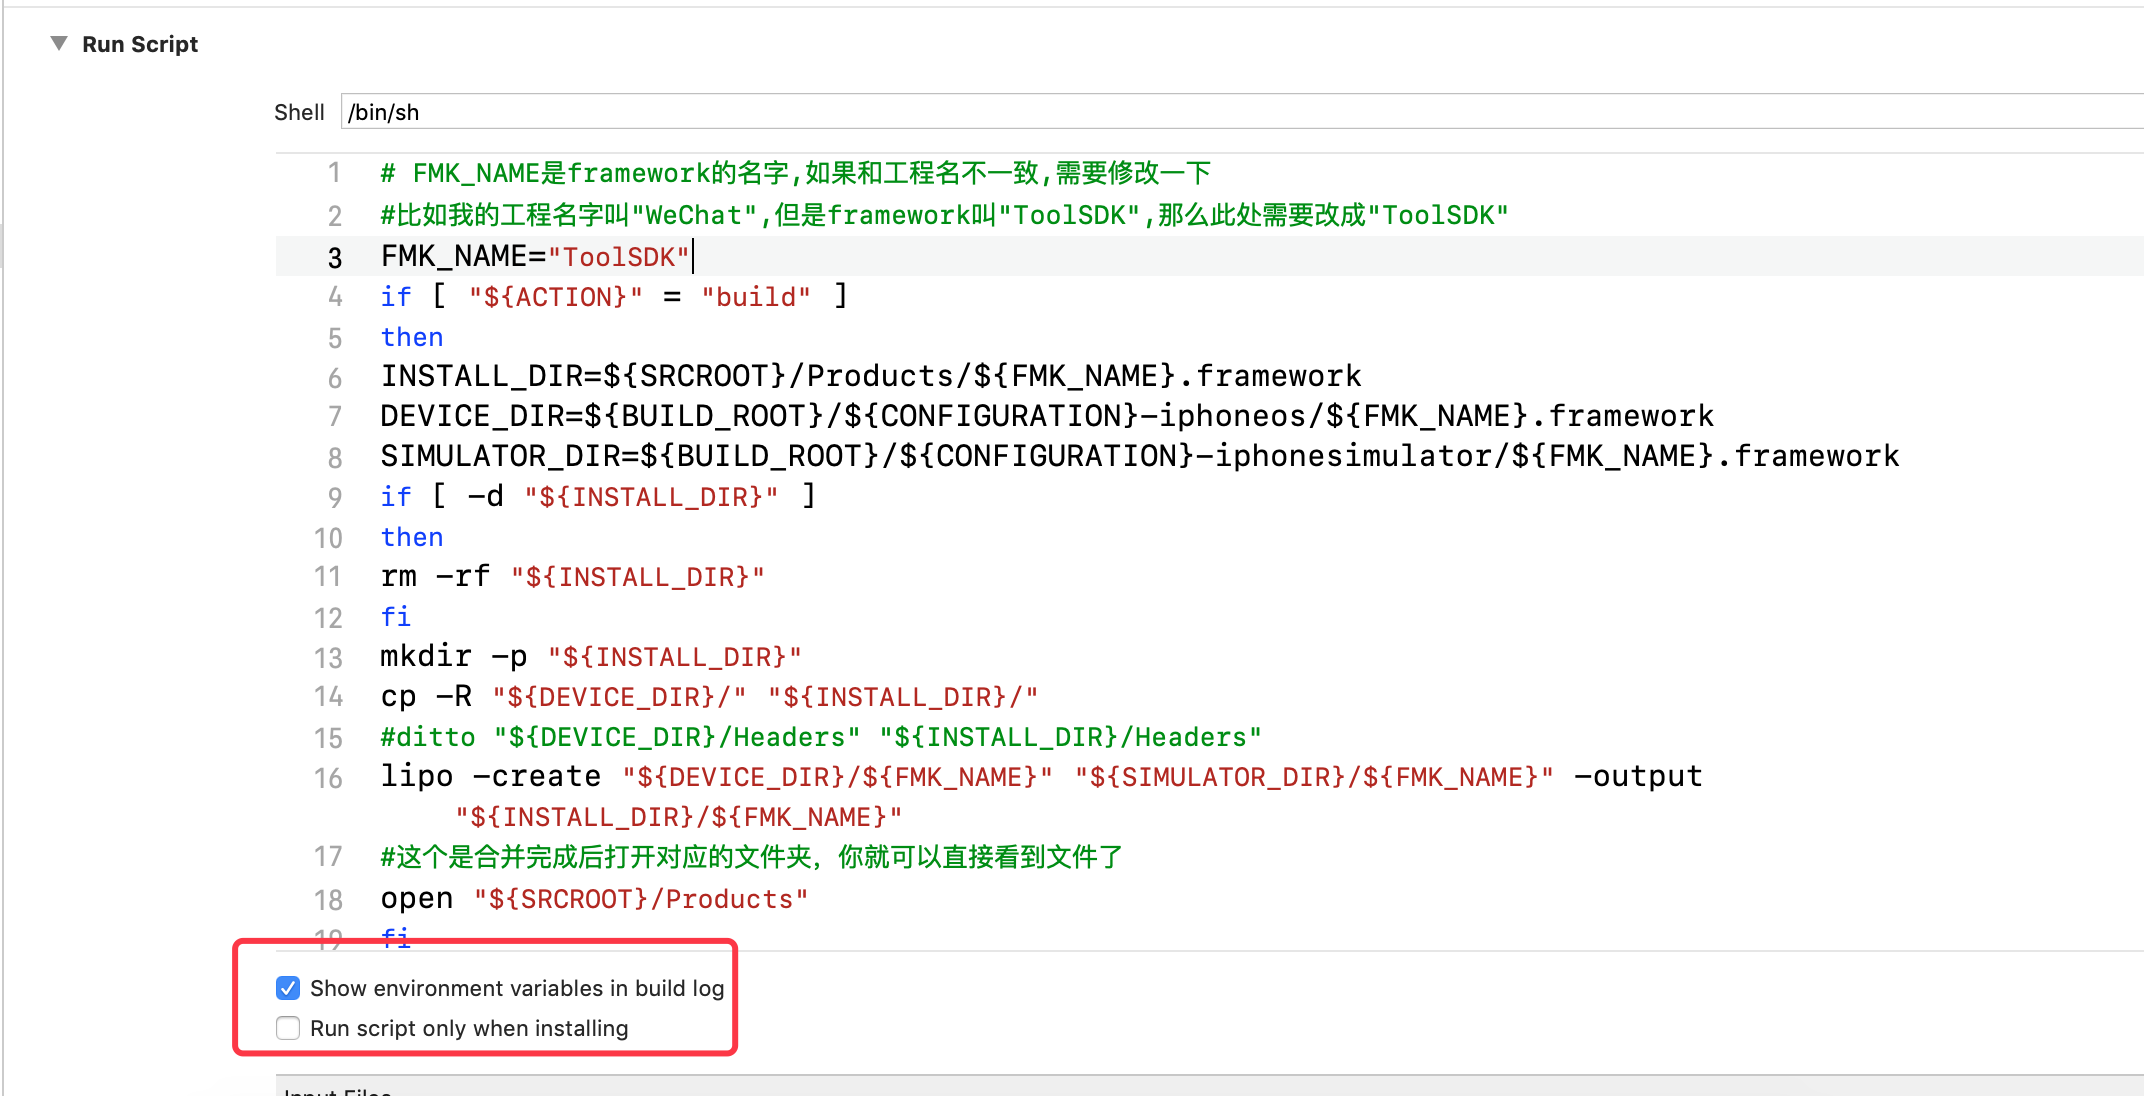The width and height of the screenshot is (2144, 1096).
Task: Click the first comment line about FMK_NAME
Action: 795,173
